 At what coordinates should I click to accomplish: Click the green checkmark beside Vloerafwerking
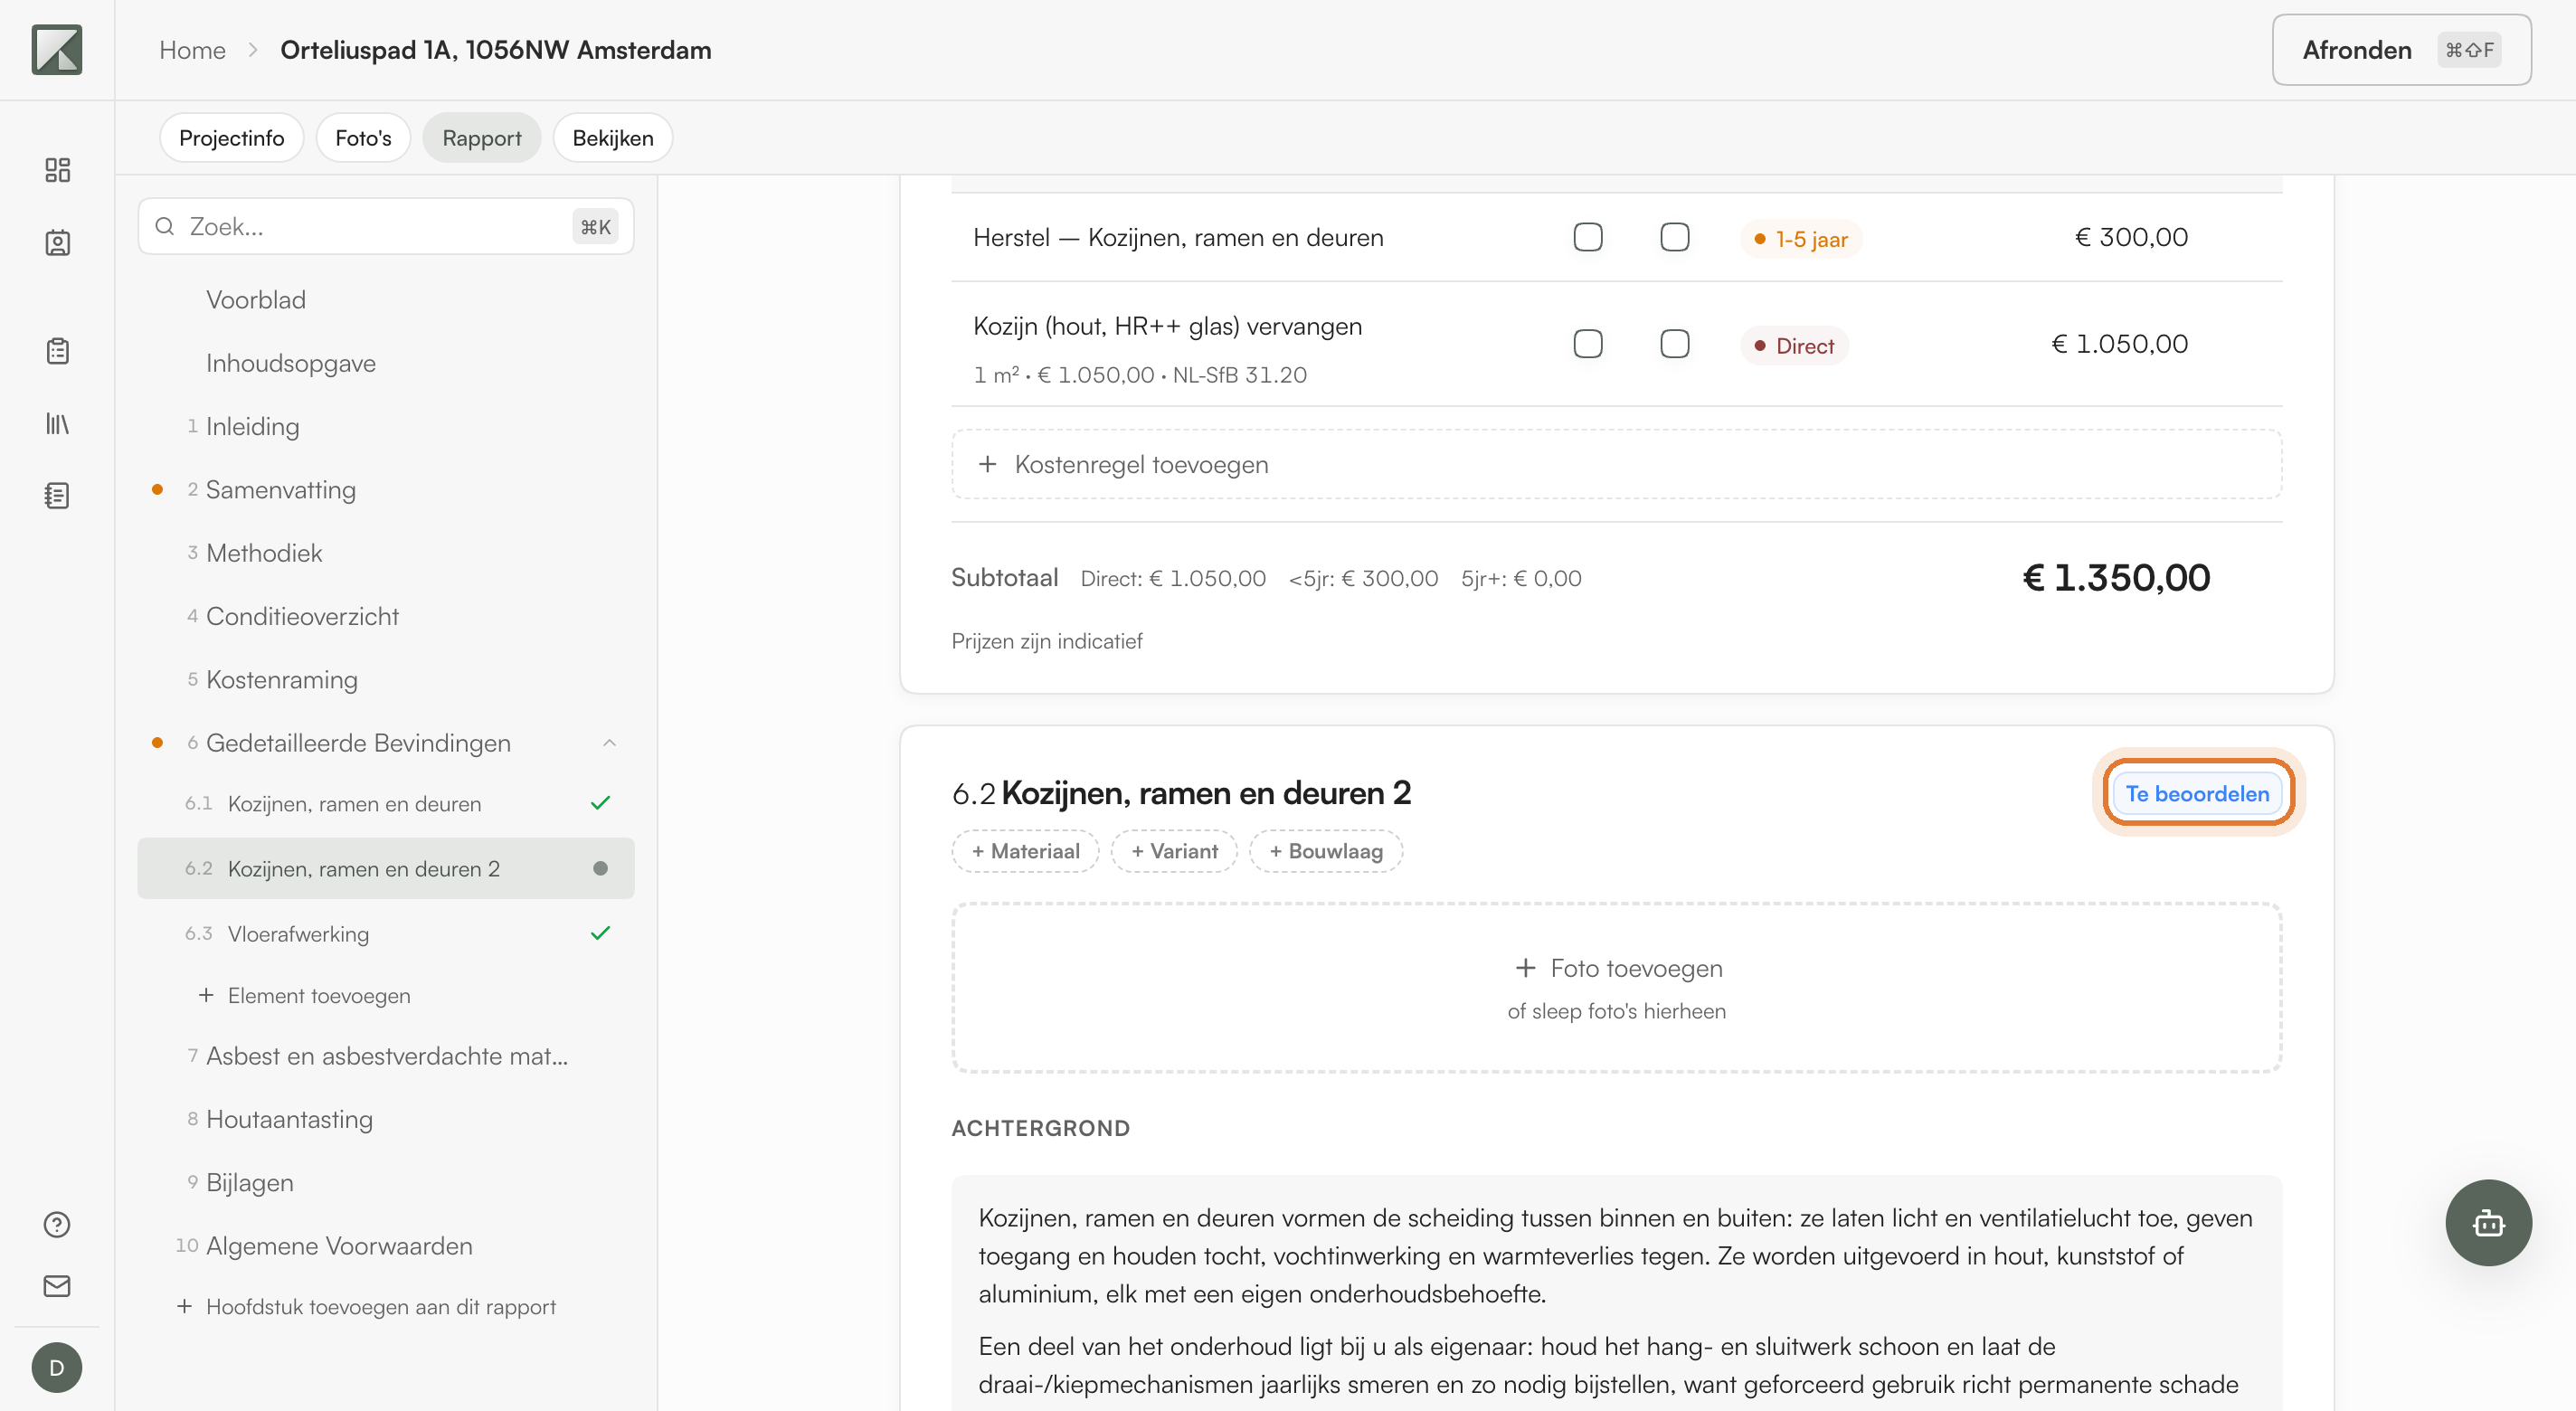pos(600,933)
